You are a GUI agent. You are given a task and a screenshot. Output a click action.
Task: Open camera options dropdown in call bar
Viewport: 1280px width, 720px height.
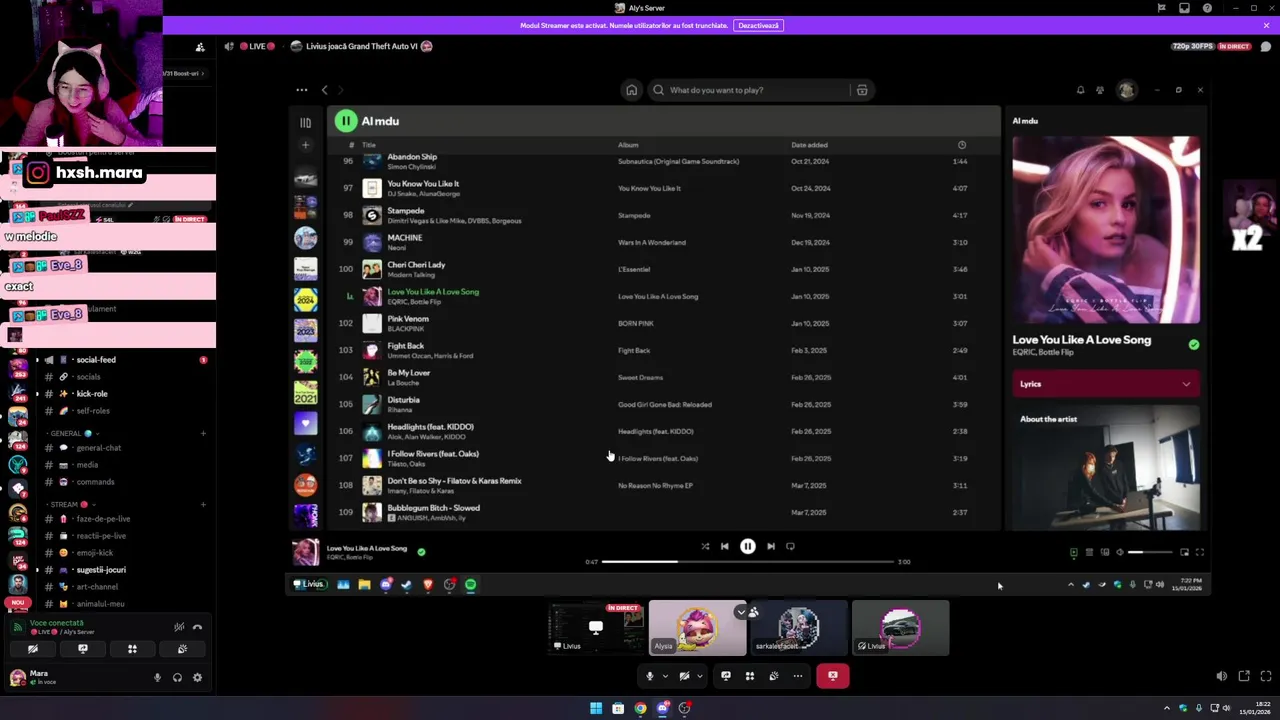[699, 676]
